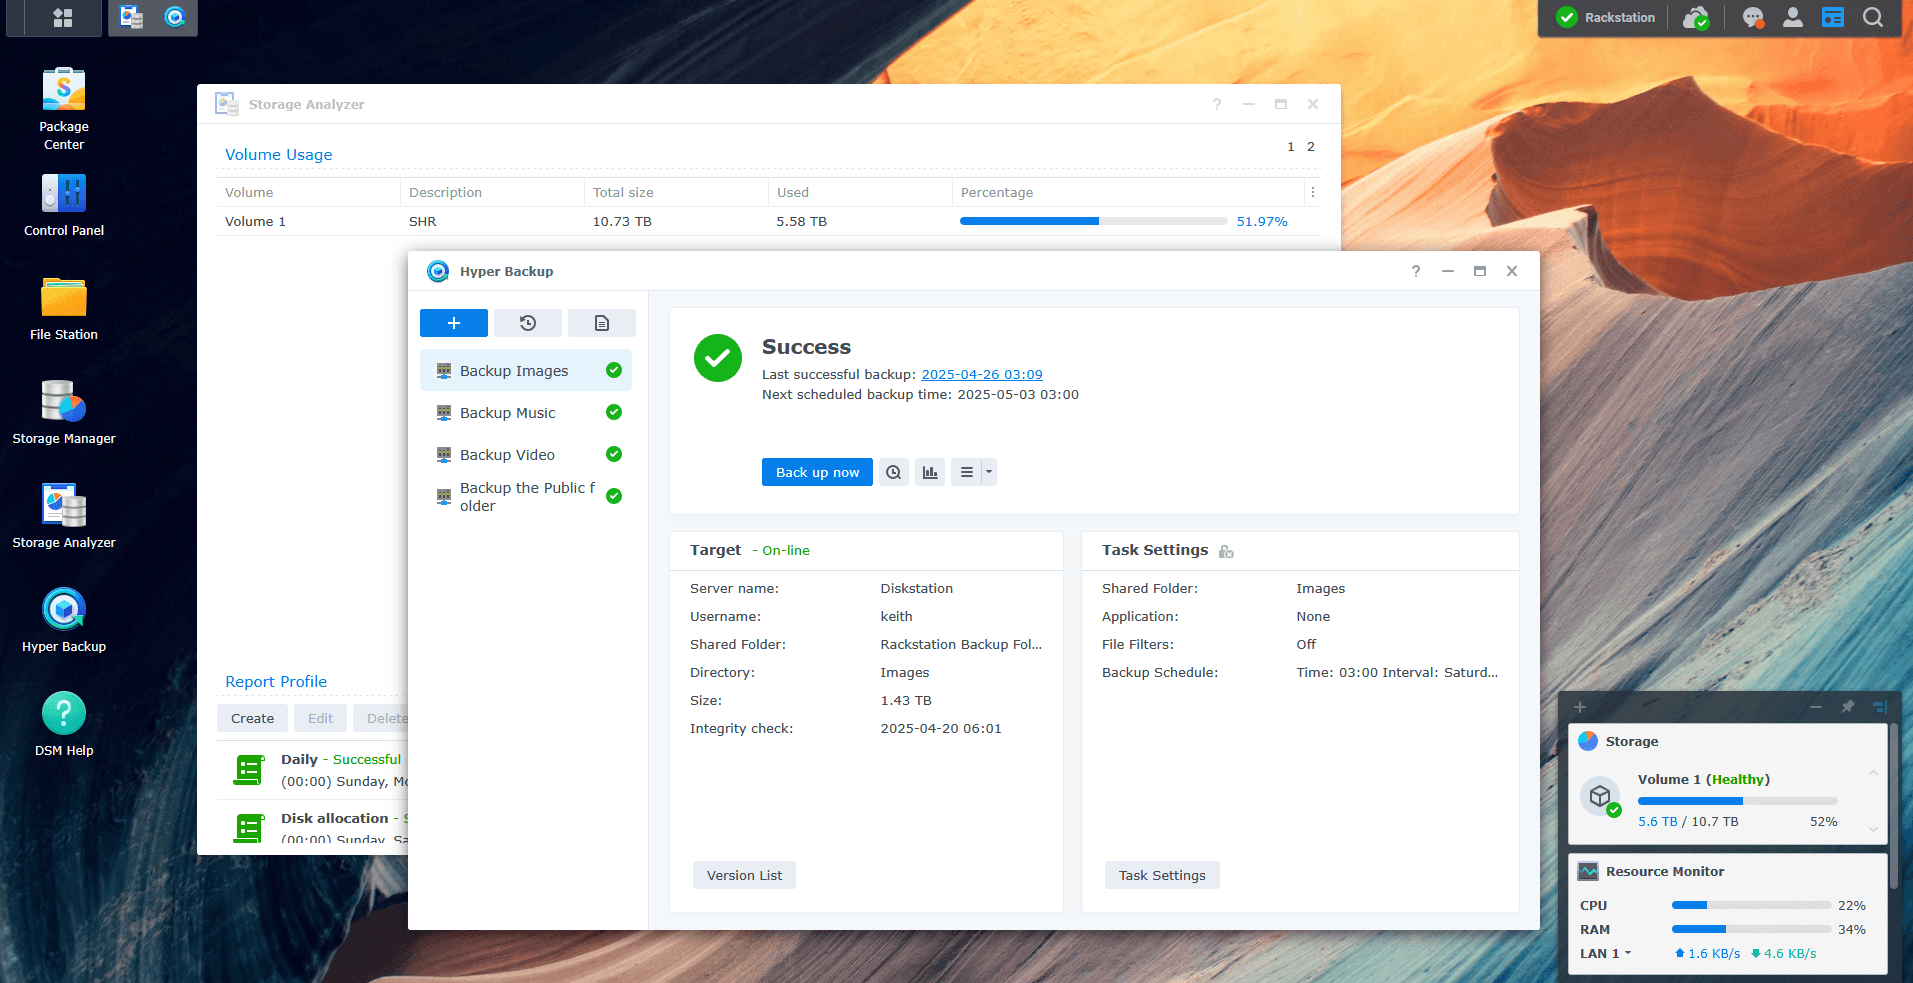This screenshot has width=1913, height=983.
Task: Open the notifications icon in the taskbar
Action: tap(1752, 18)
